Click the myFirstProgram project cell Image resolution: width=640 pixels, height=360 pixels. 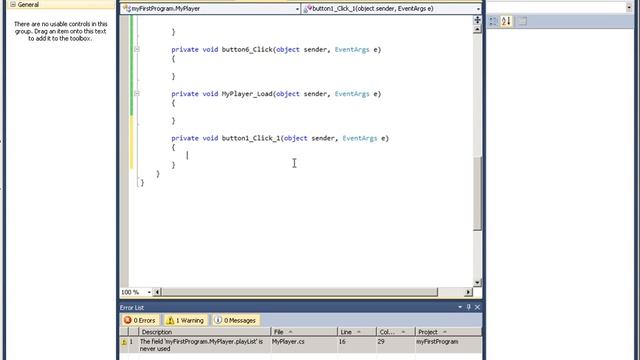437,342
